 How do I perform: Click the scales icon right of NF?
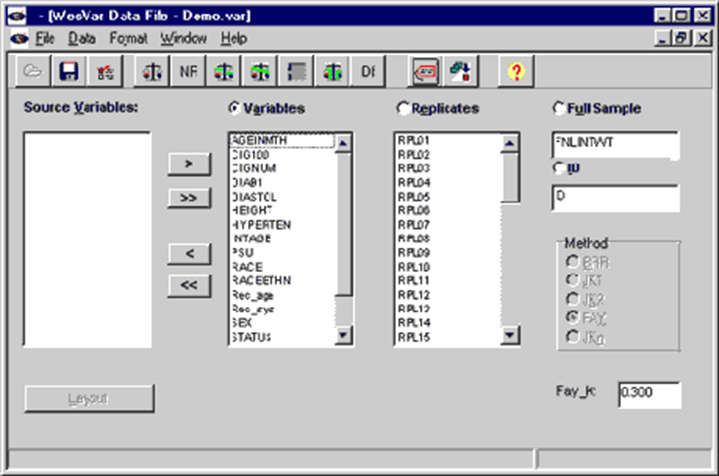224,71
